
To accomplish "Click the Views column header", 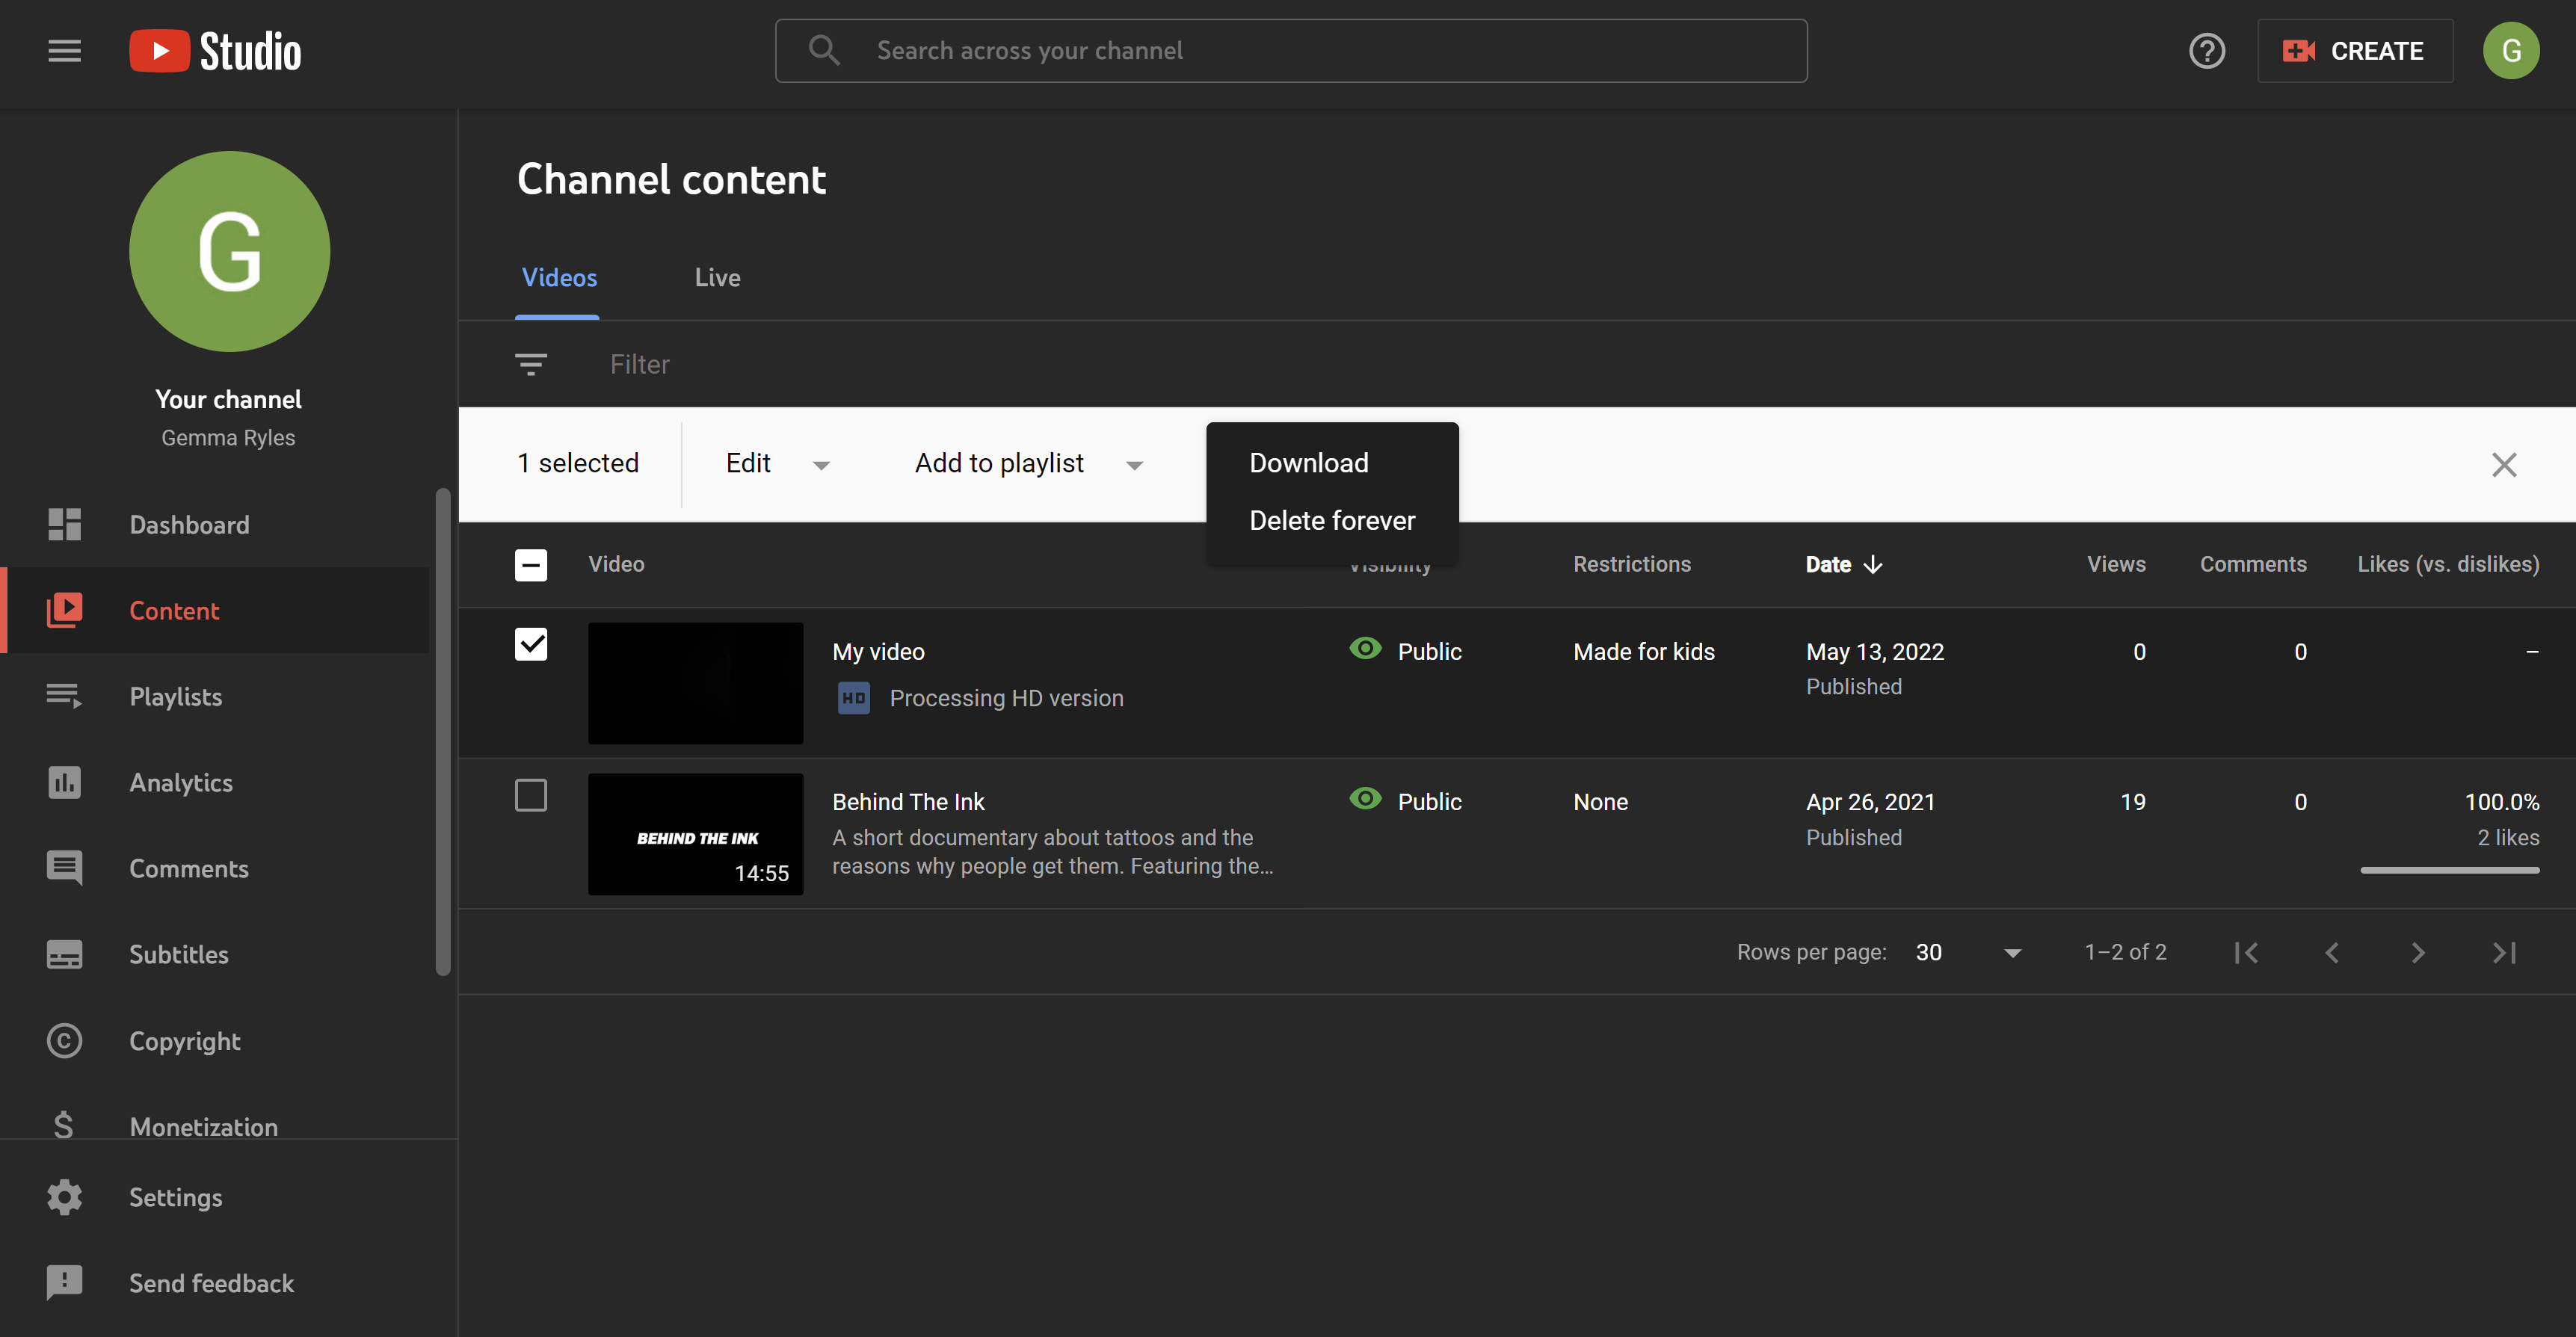I will pyautogui.click(x=2116, y=565).
